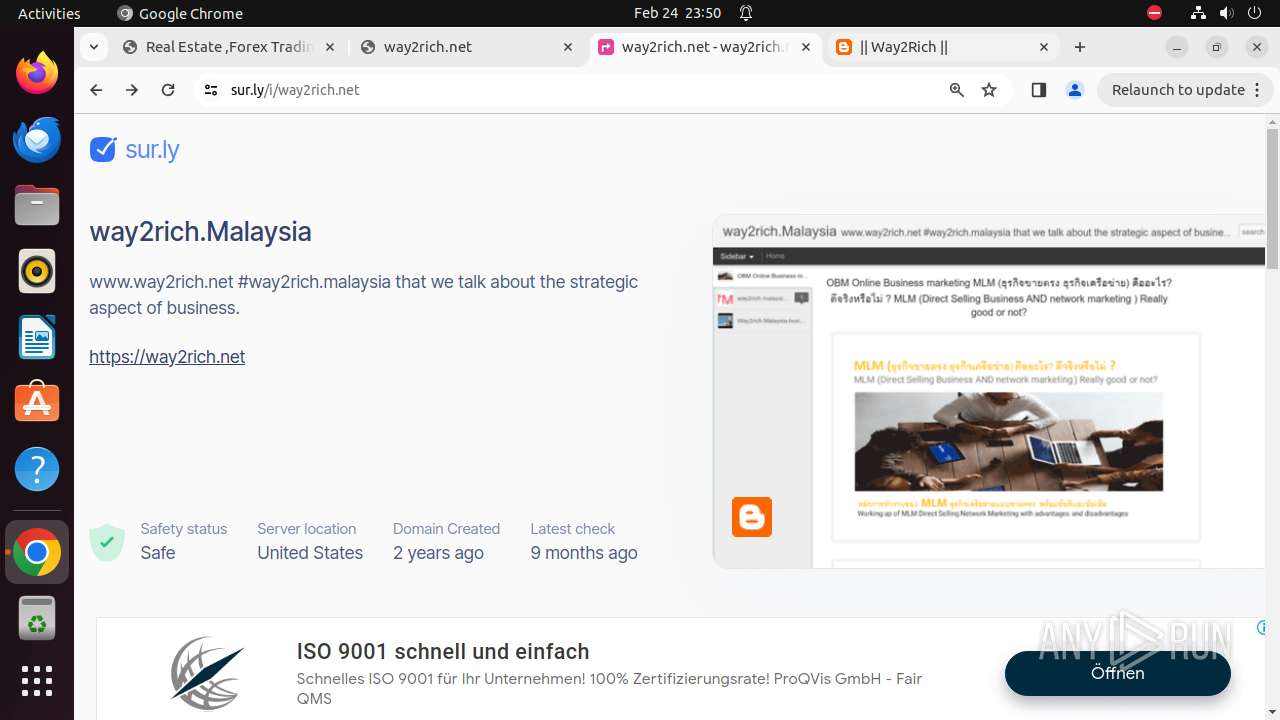Viewport: 1280px width, 720px height.
Task: Close the Real Estate, Forex Trading tab
Action: 330,47
